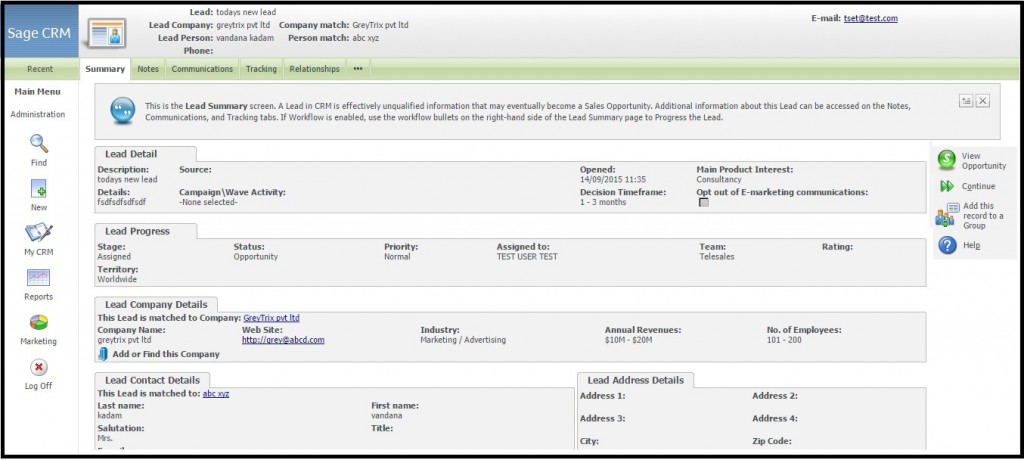Click the New record icon
This screenshot has height=460, width=1024.
click(x=40, y=188)
